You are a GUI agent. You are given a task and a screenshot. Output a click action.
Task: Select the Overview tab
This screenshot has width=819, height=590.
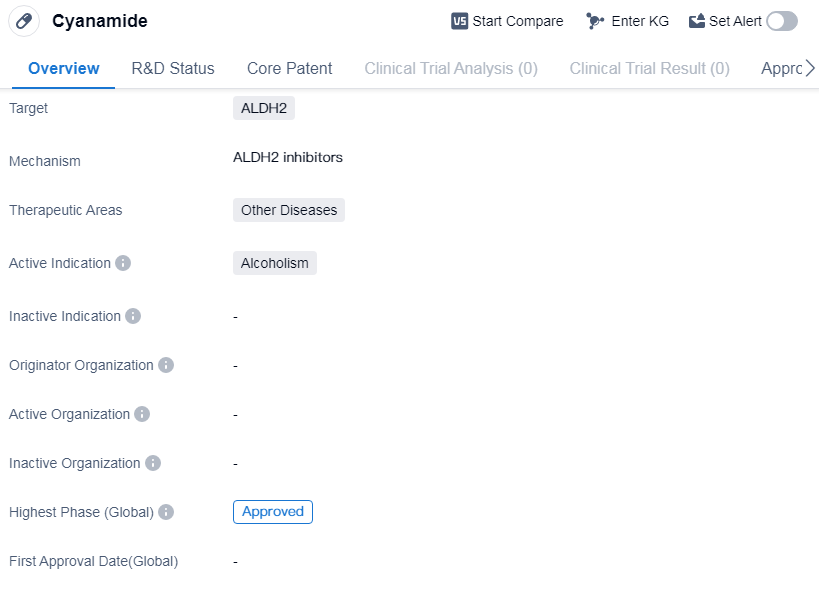64,68
